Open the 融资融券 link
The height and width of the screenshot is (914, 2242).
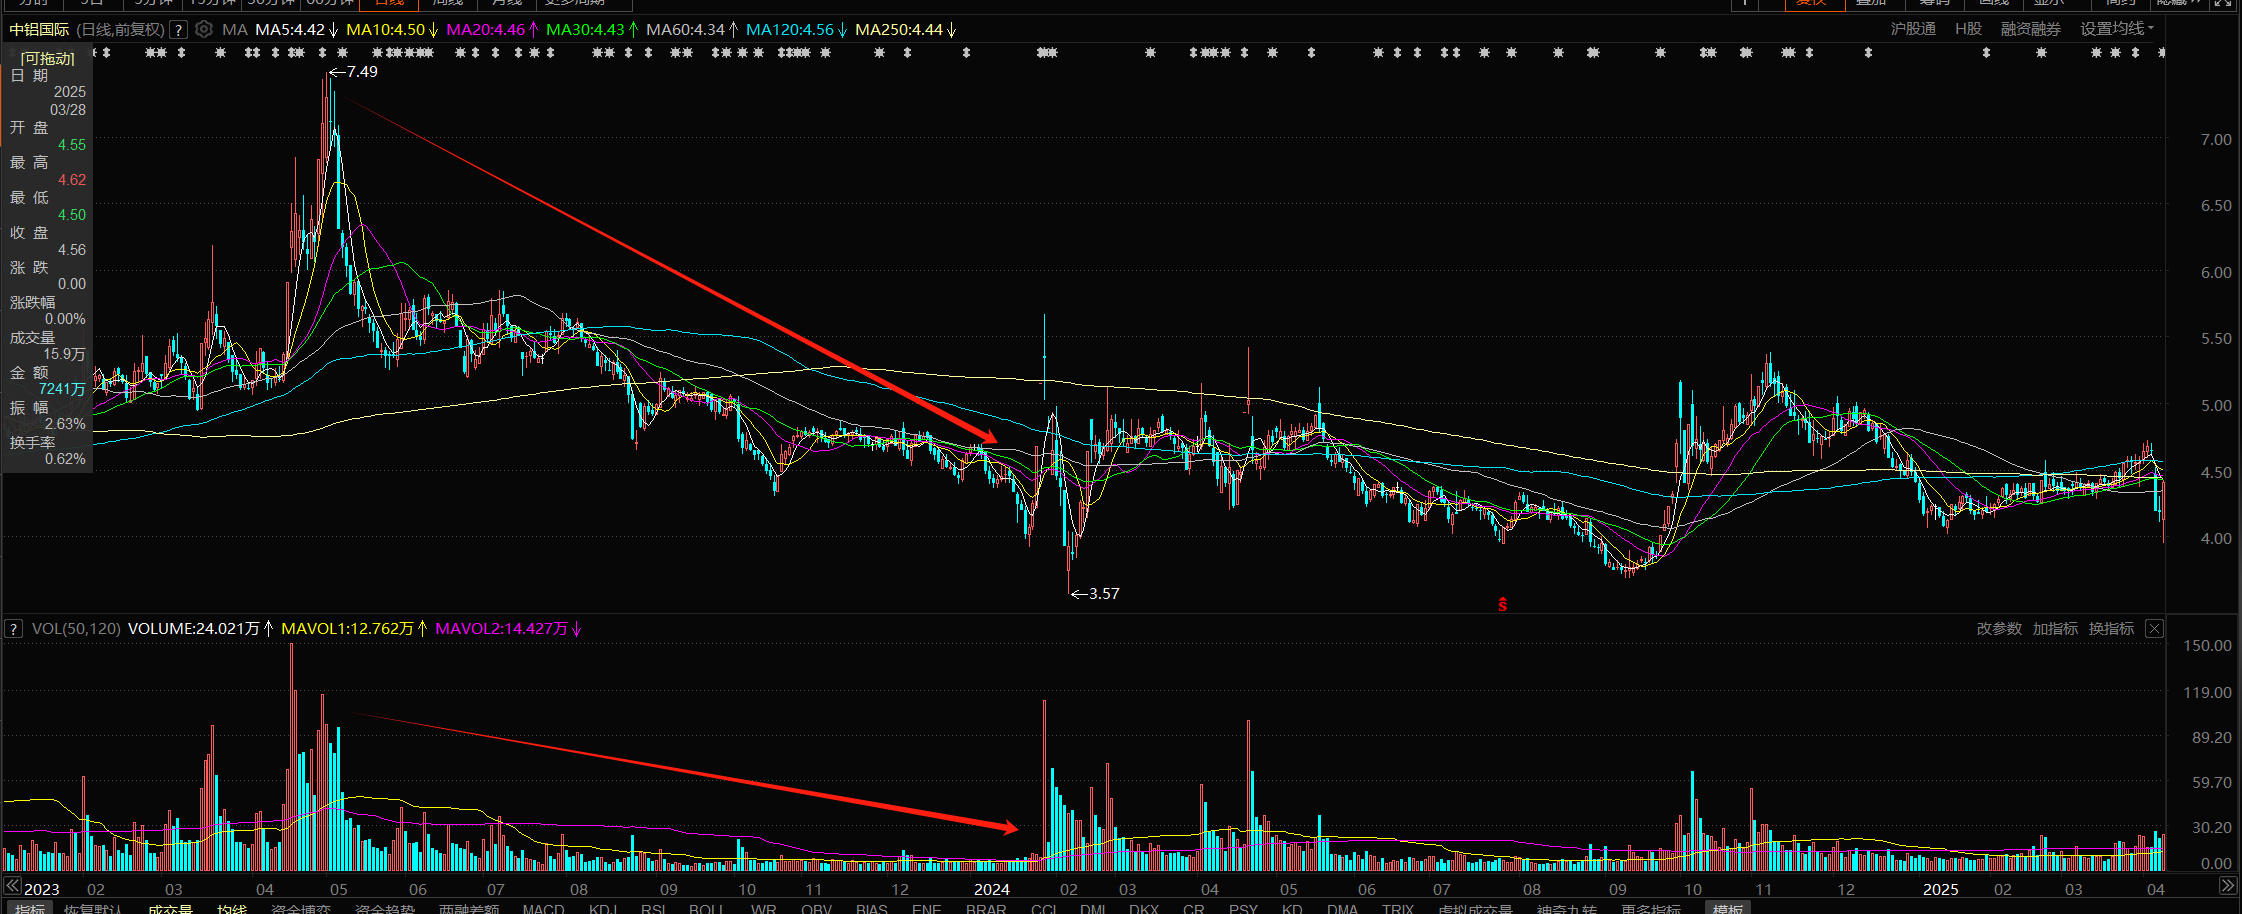2030,29
